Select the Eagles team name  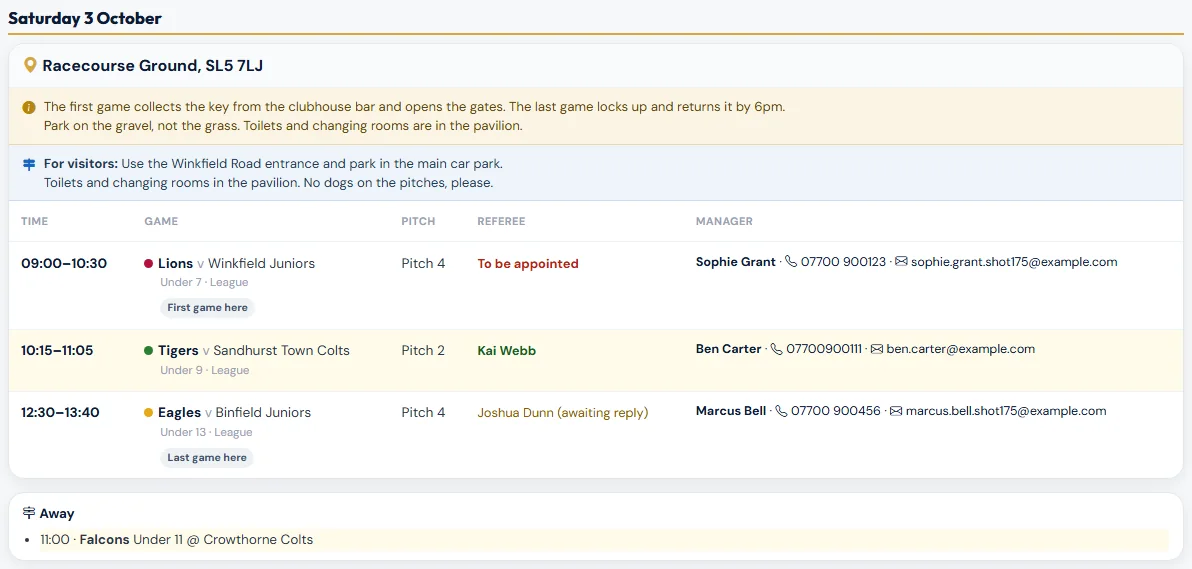179,413
